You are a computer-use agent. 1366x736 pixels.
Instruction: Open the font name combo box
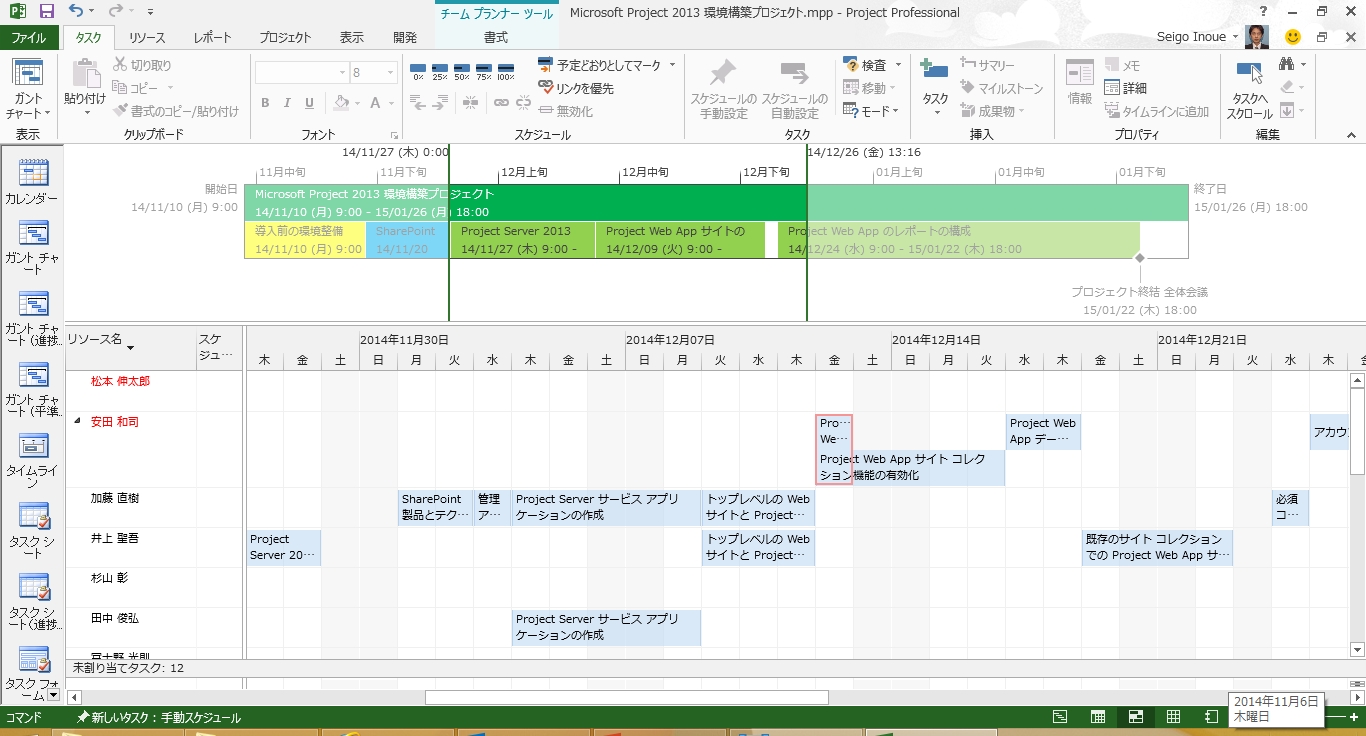301,73
